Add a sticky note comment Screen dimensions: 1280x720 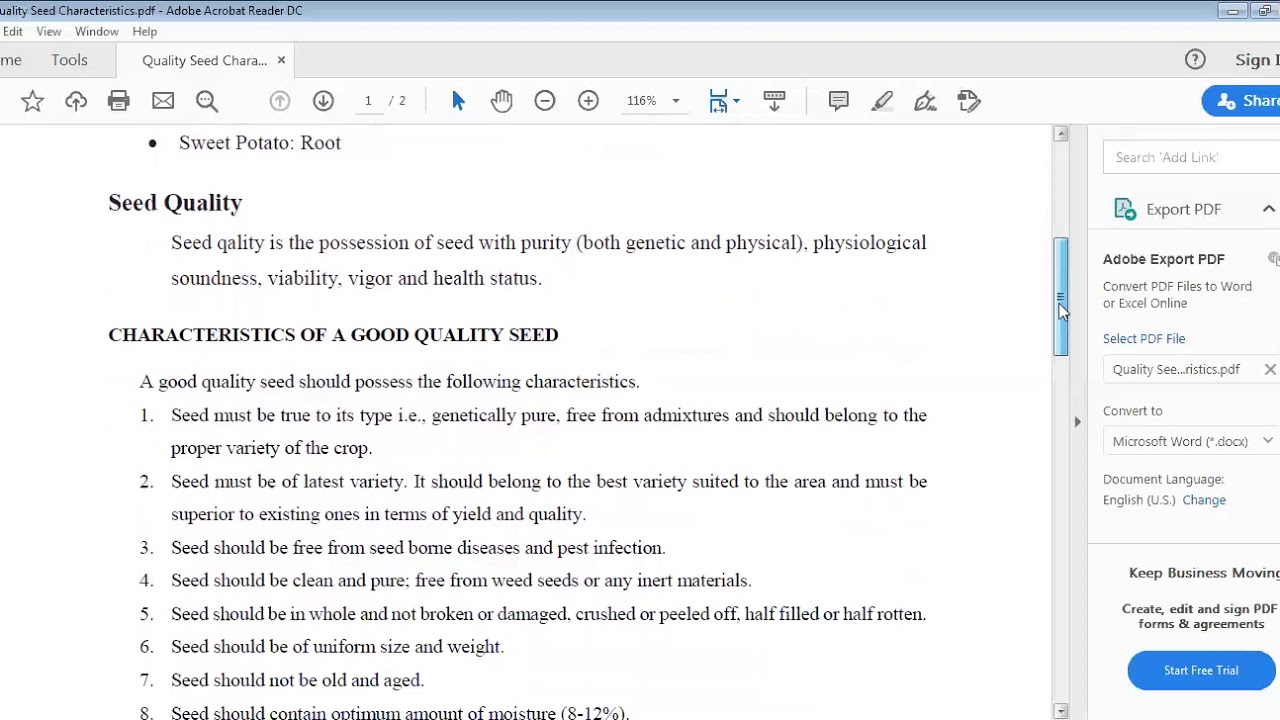pos(838,101)
